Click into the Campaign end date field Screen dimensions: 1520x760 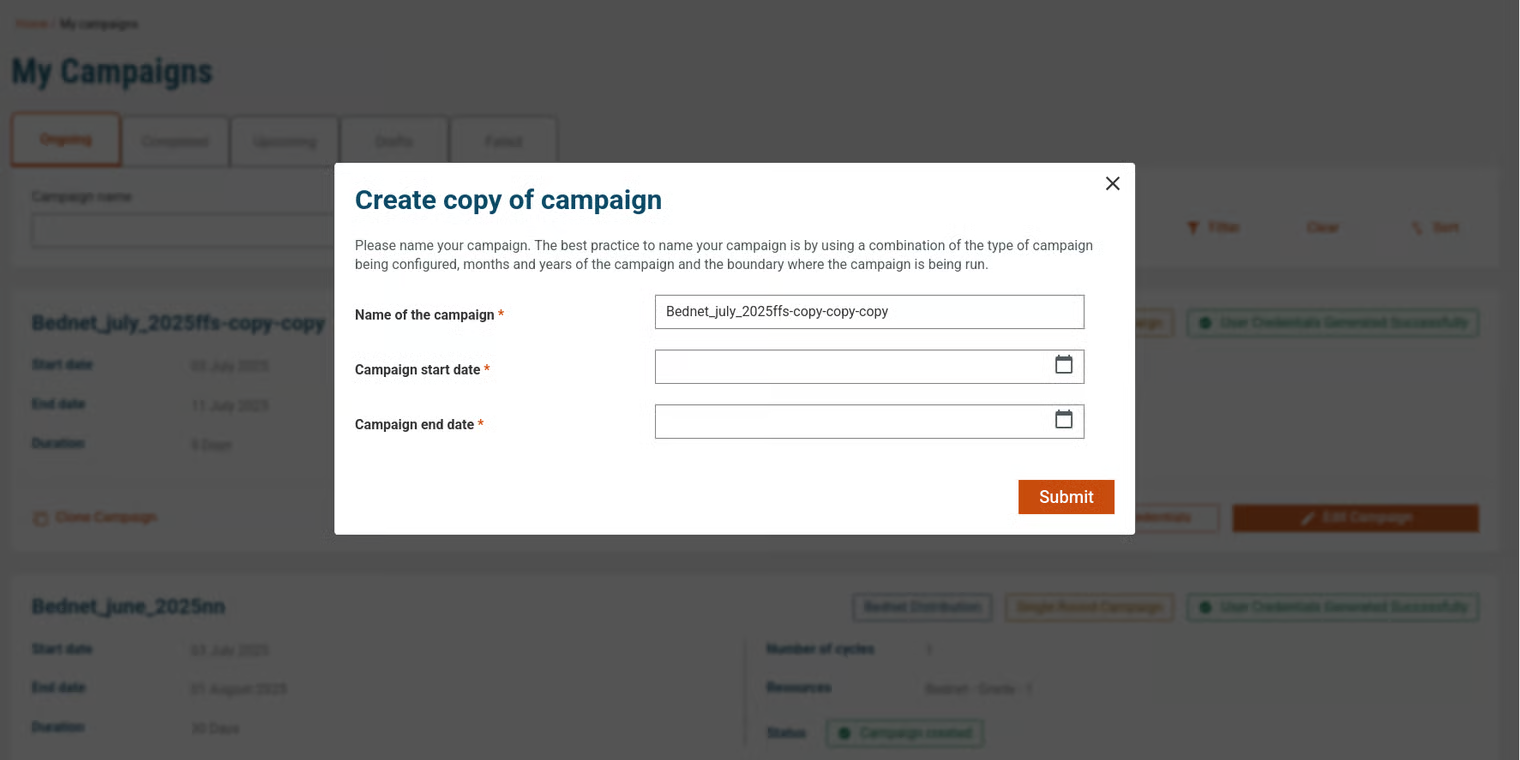coord(850,422)
